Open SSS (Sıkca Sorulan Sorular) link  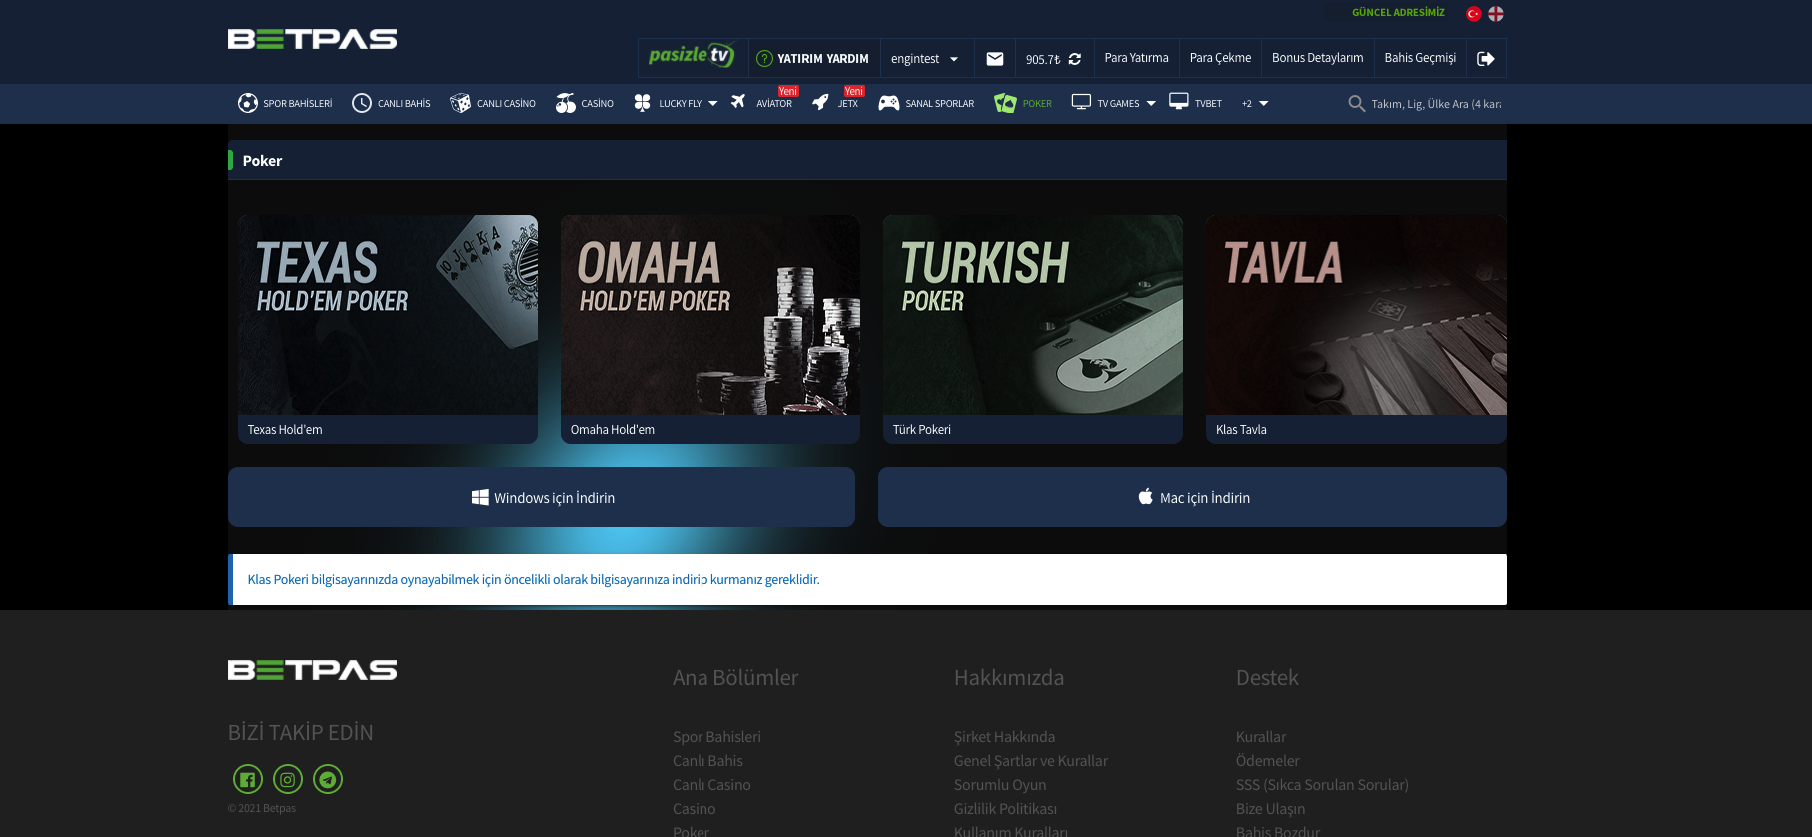(x=1322, y=785)
